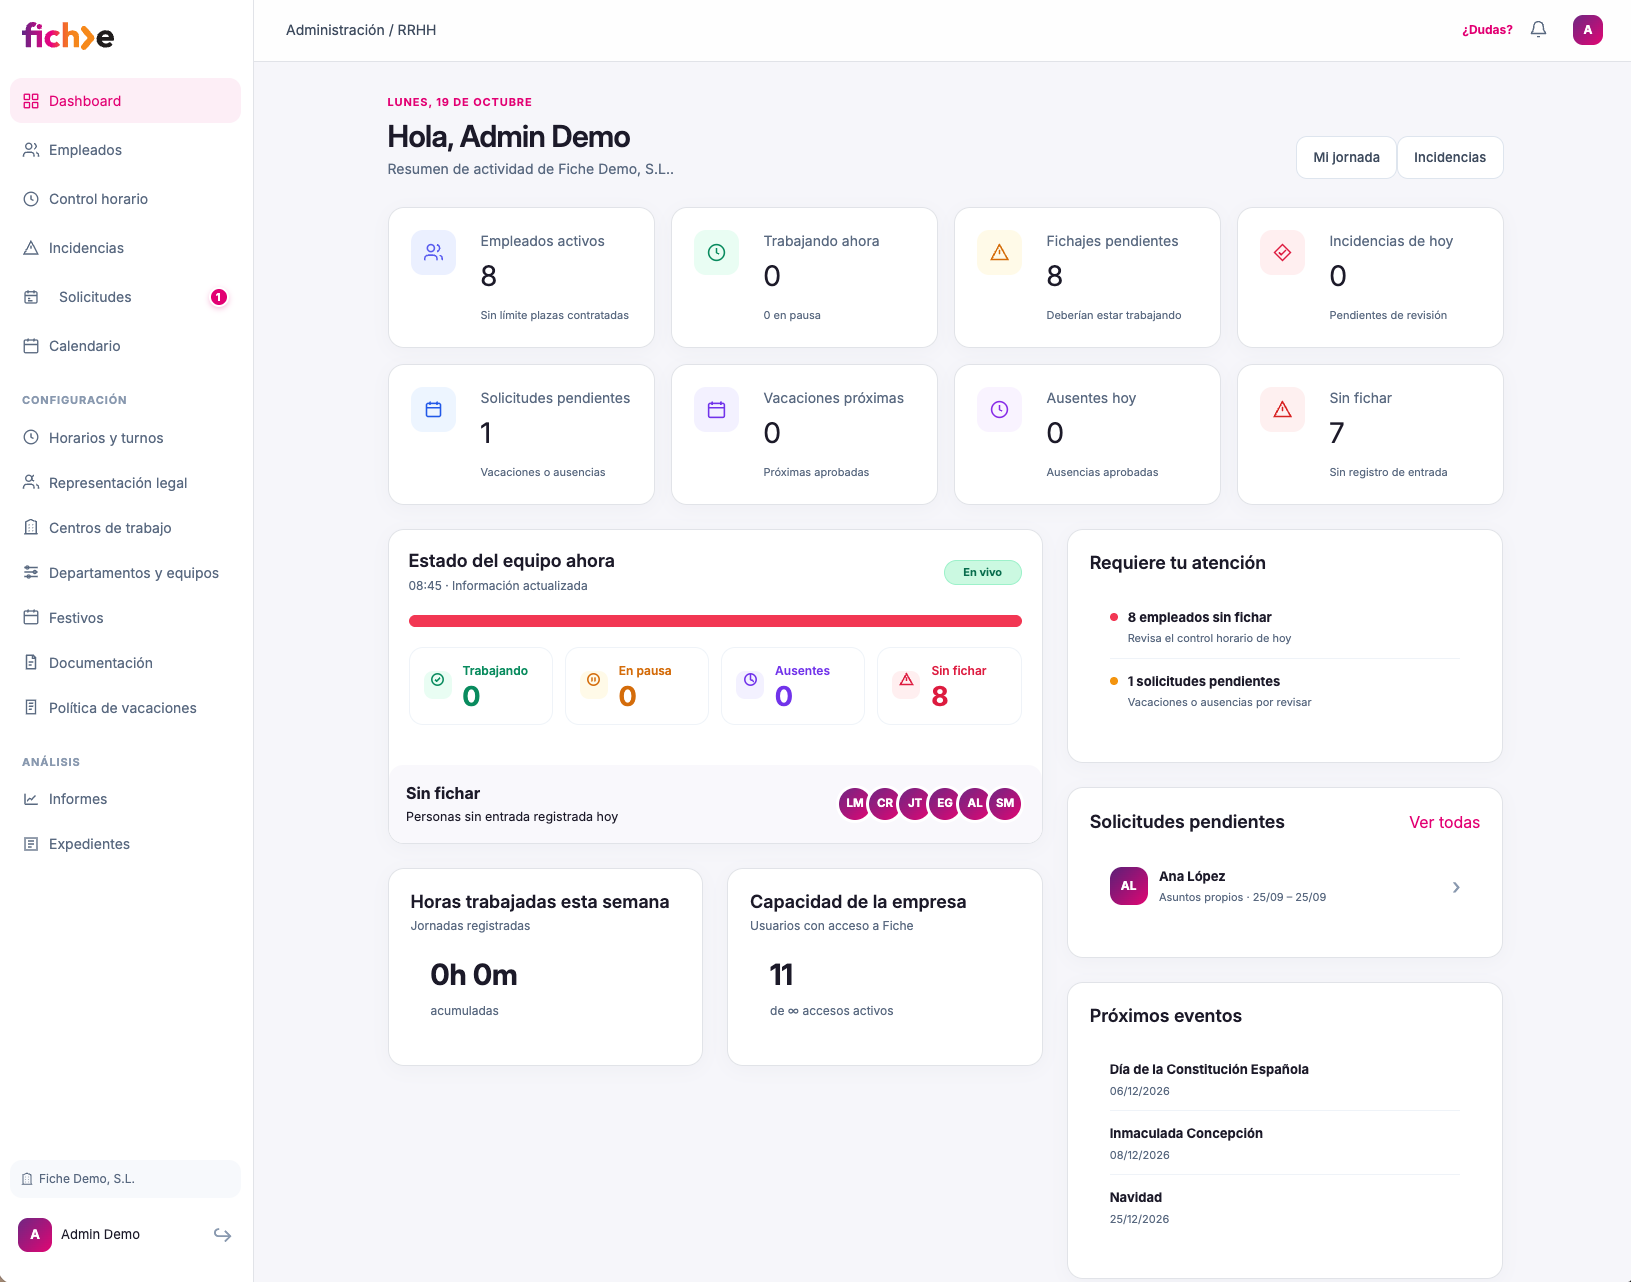This screenshot has height=1282, width=1631.
Task: Click the Navidad event entry
Action: pyautogui.click(x=1285, y=1207)
